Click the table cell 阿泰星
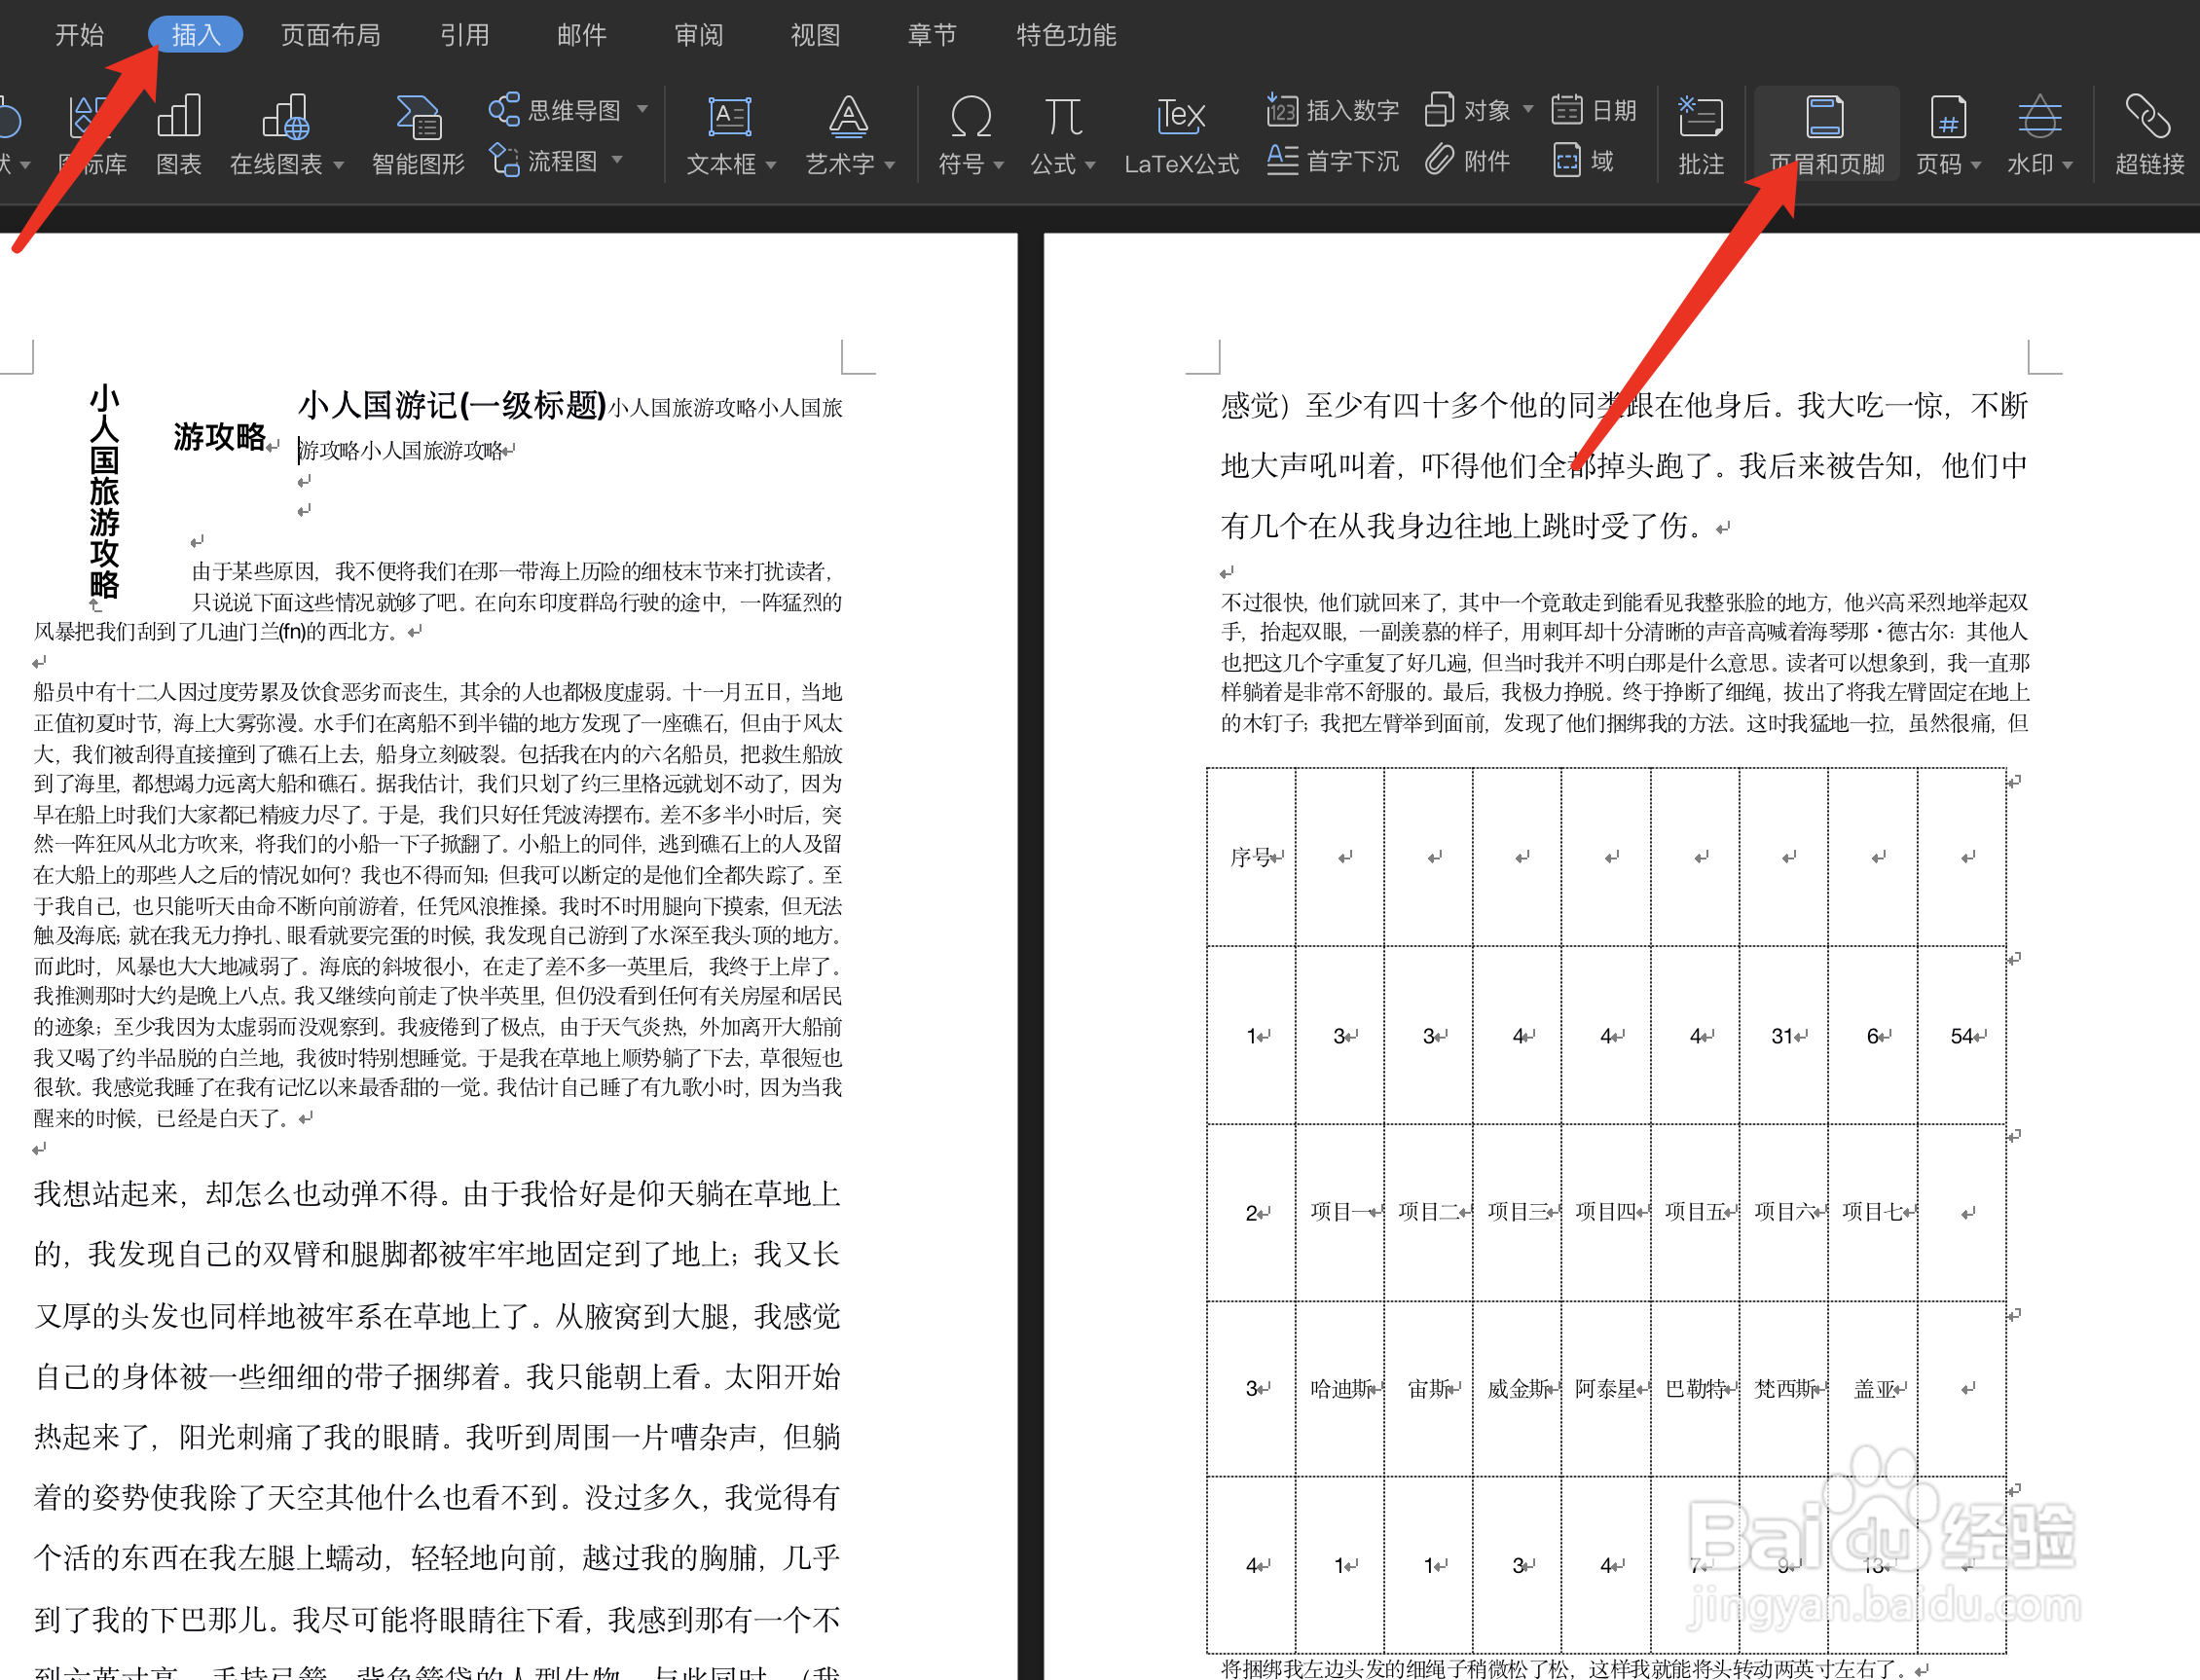Image resolution: width=2200 pixels, height=1680 pixels. coord(1606,1389)
